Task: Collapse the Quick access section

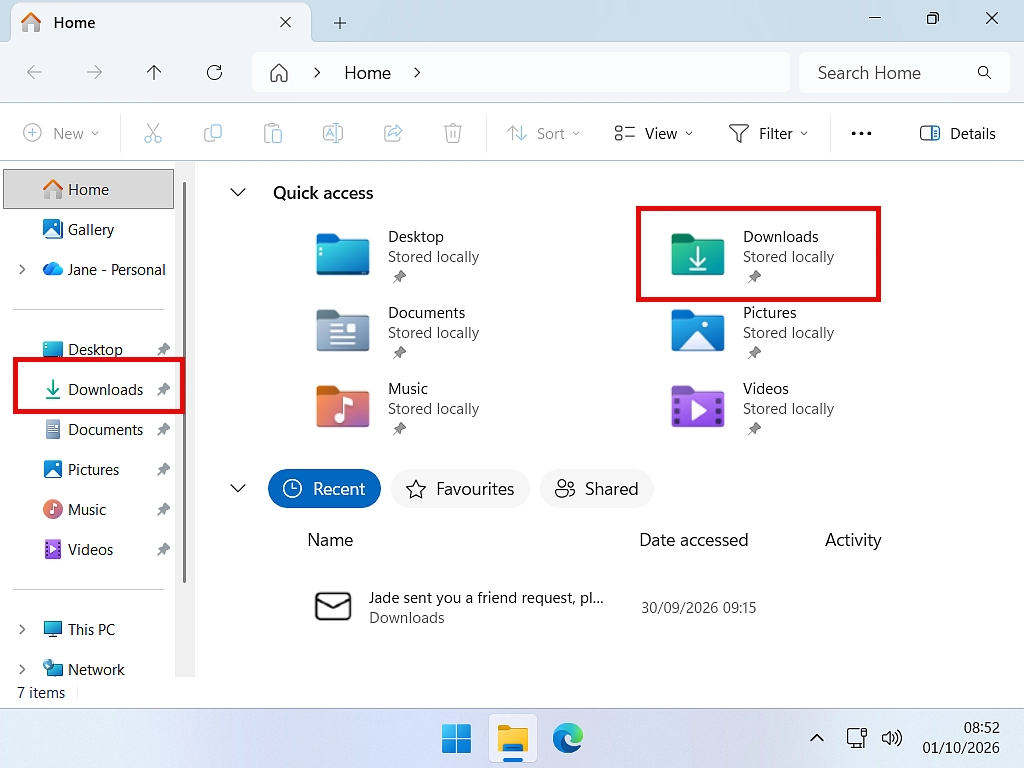Action: point(238,193)
